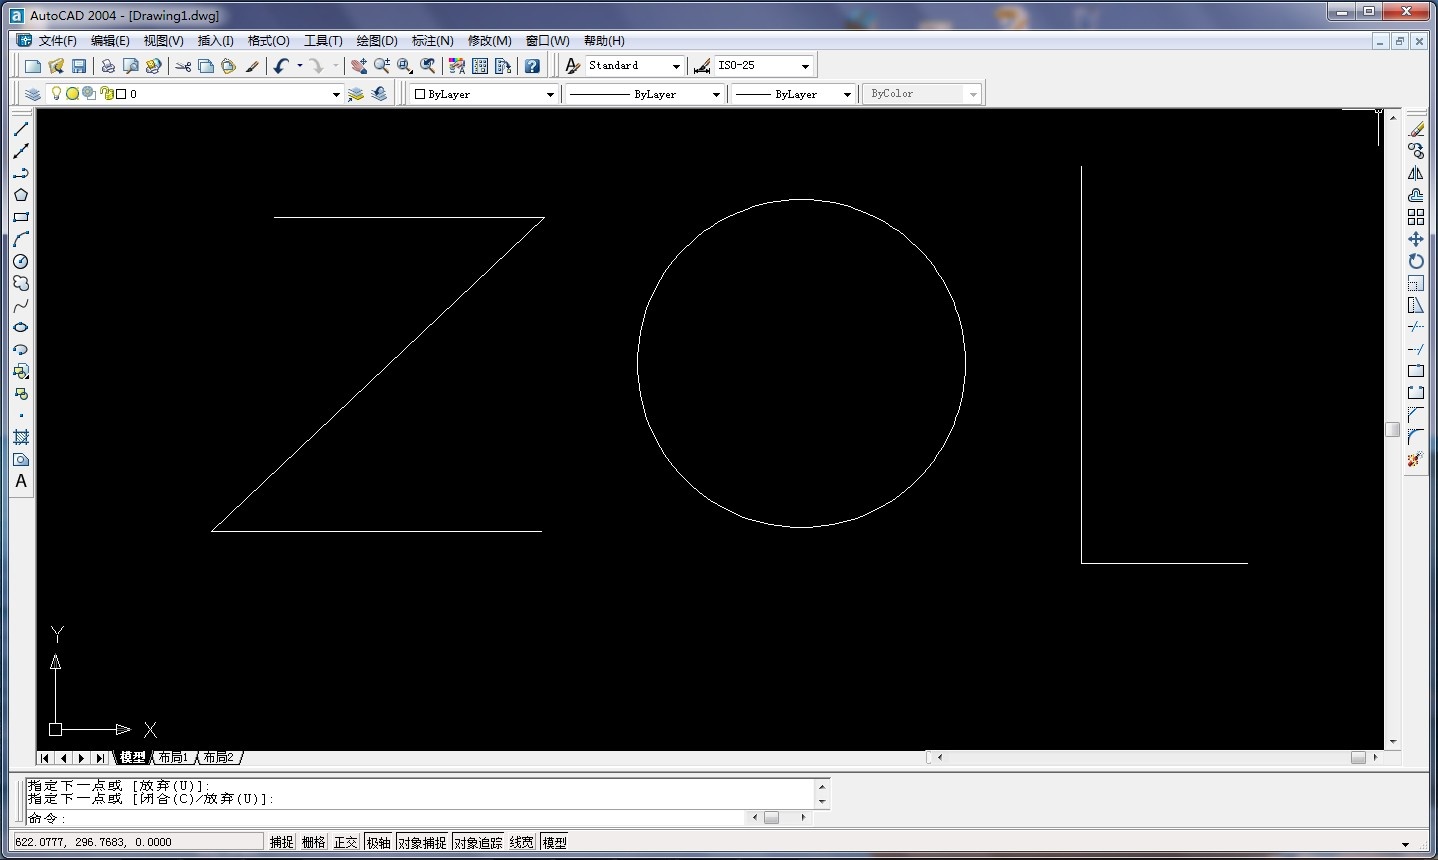
Task: Activate the Match Properties brush
Action: click(x=252, y=66)
